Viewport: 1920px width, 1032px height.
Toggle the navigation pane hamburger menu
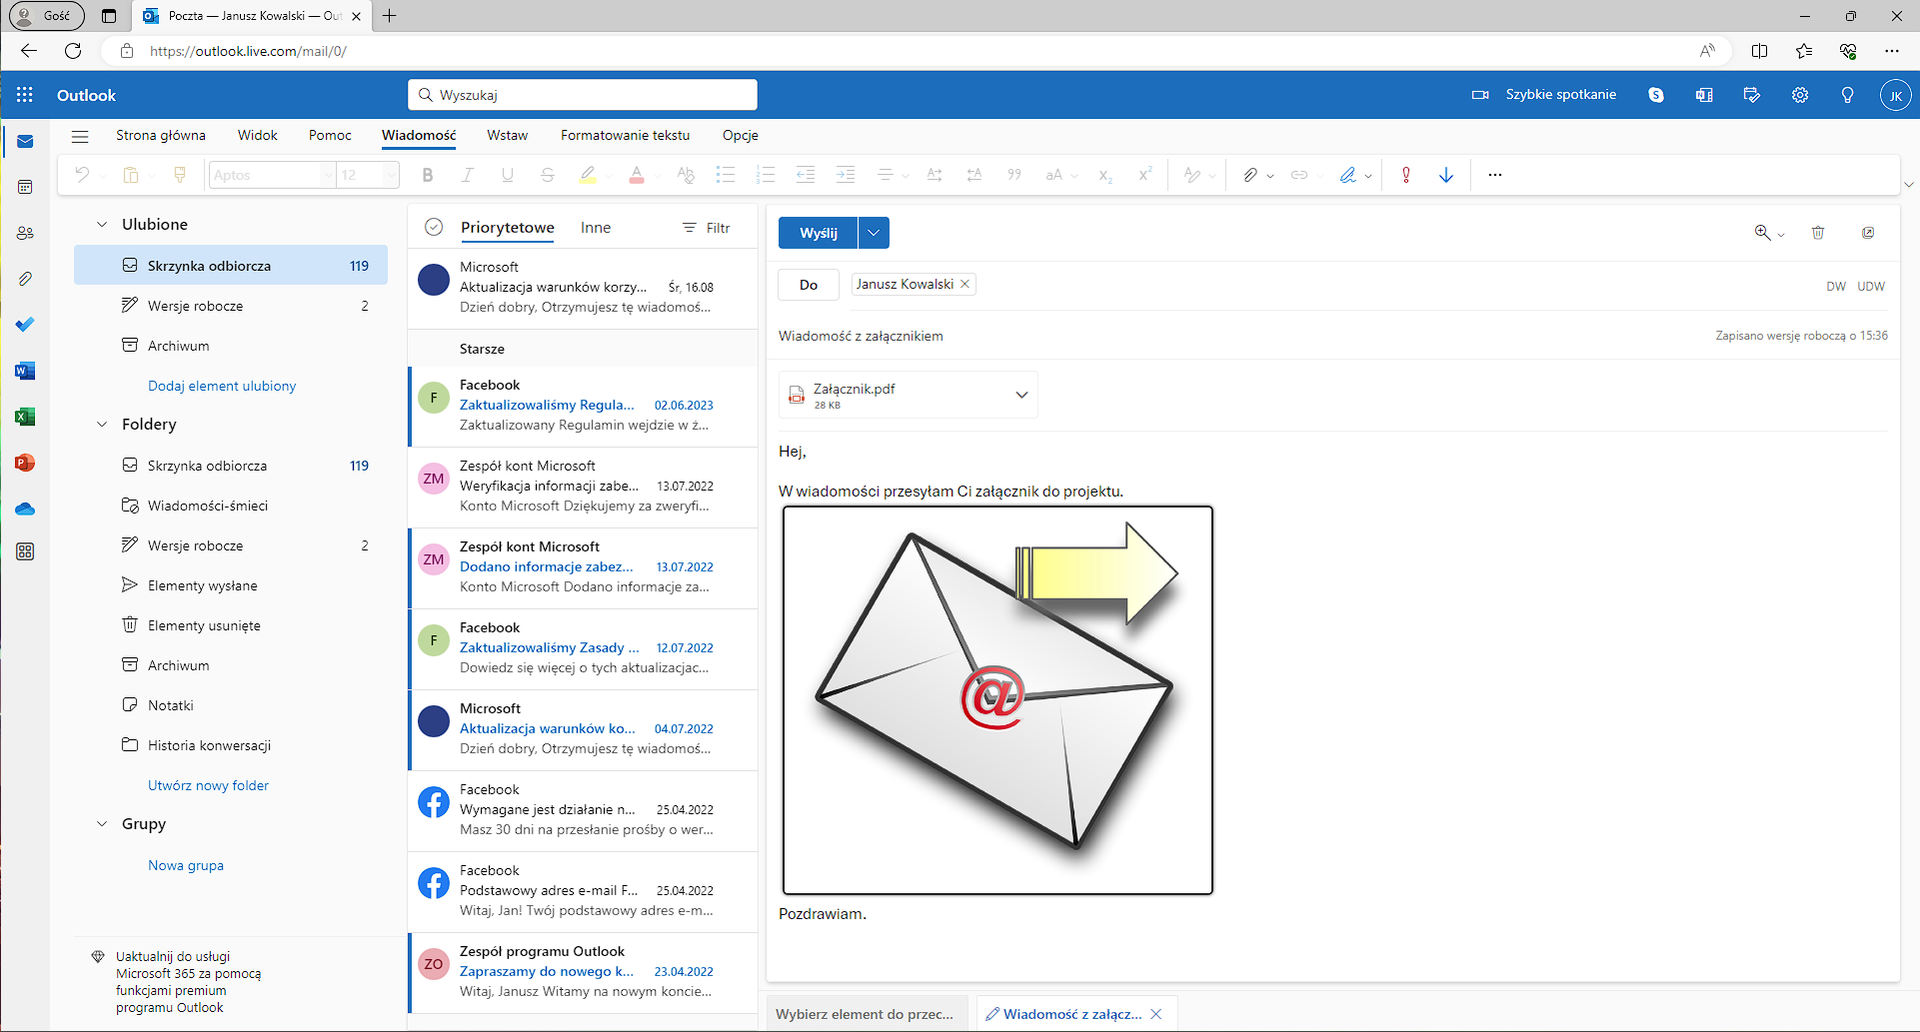pos(80,136)
